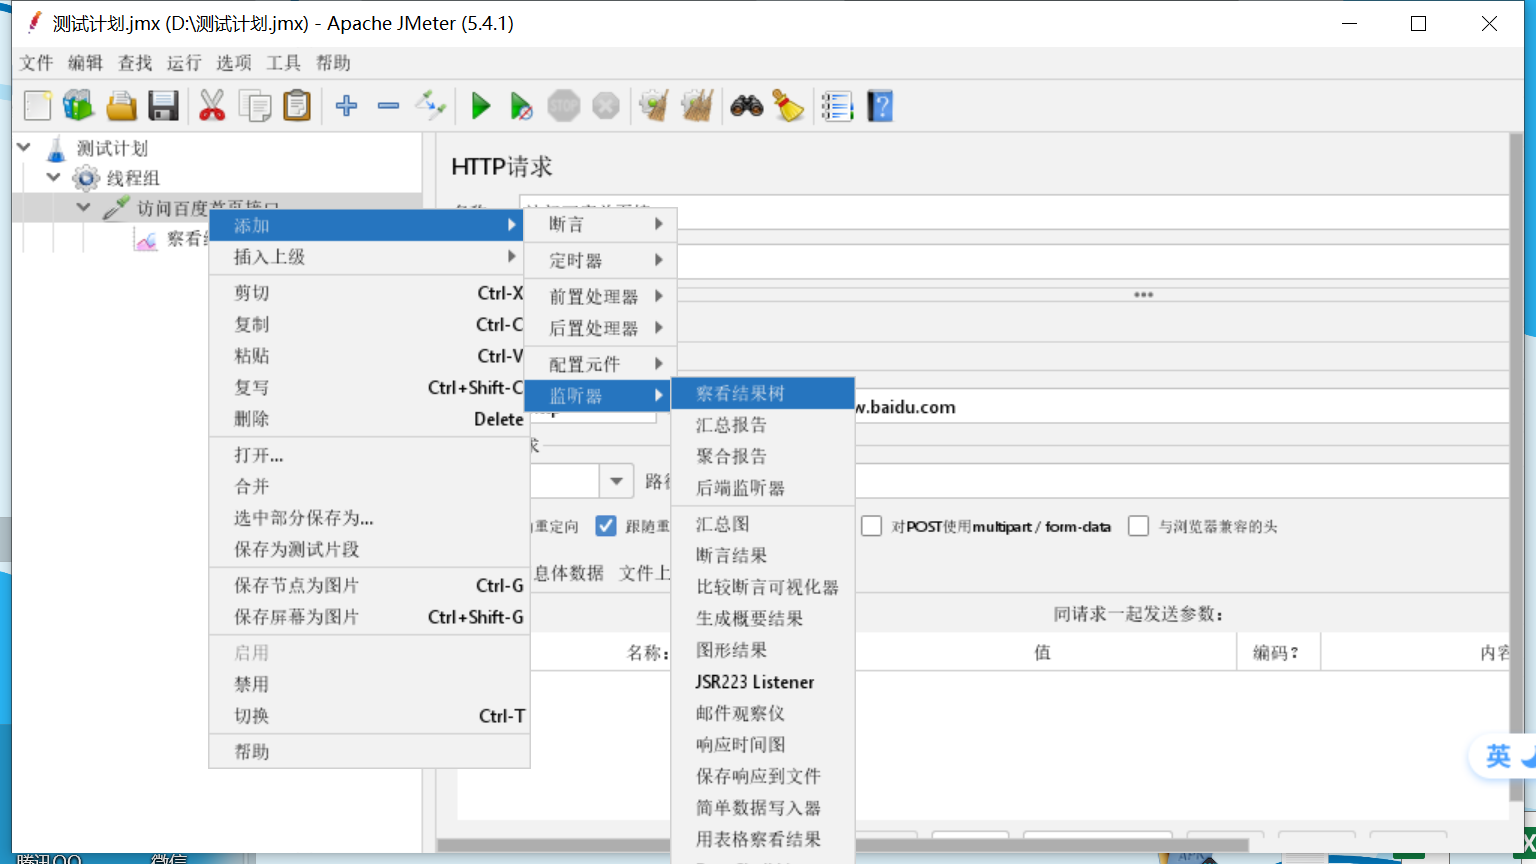Open Search with the binoculars icon
The height and width of the screenshot is (864, 1536).
747,105
